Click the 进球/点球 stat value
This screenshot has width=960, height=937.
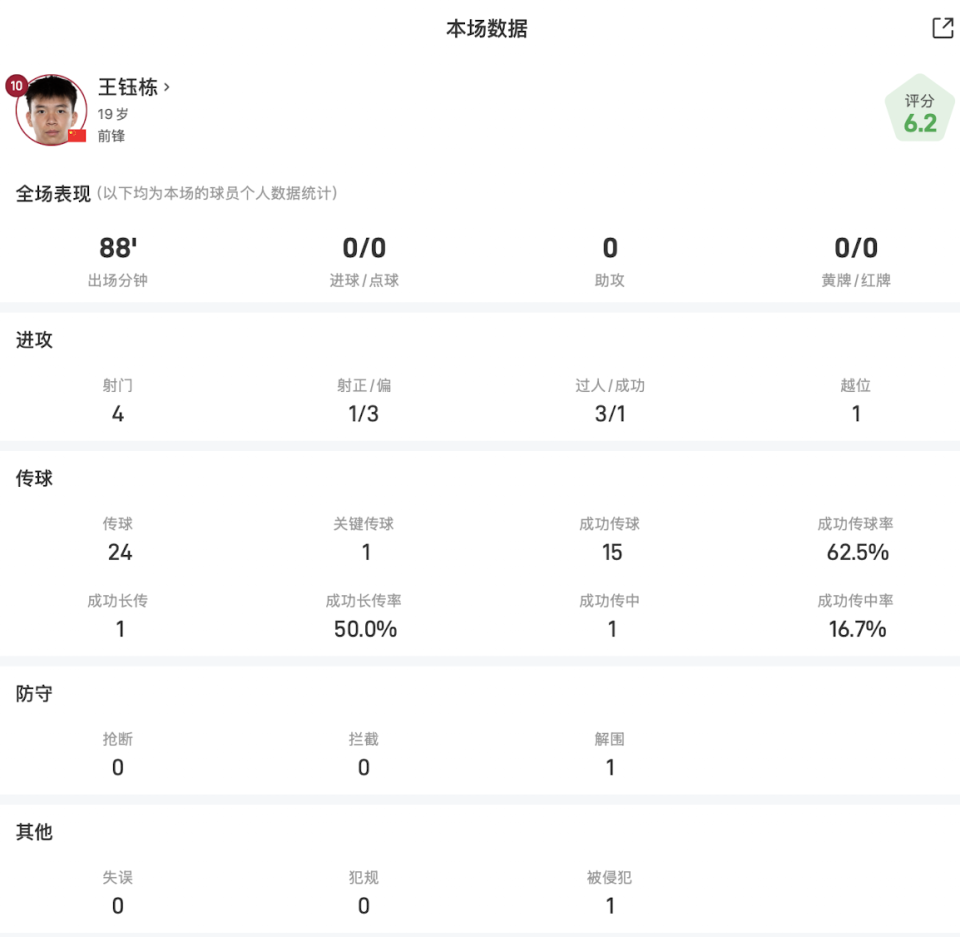pos(364,248)
